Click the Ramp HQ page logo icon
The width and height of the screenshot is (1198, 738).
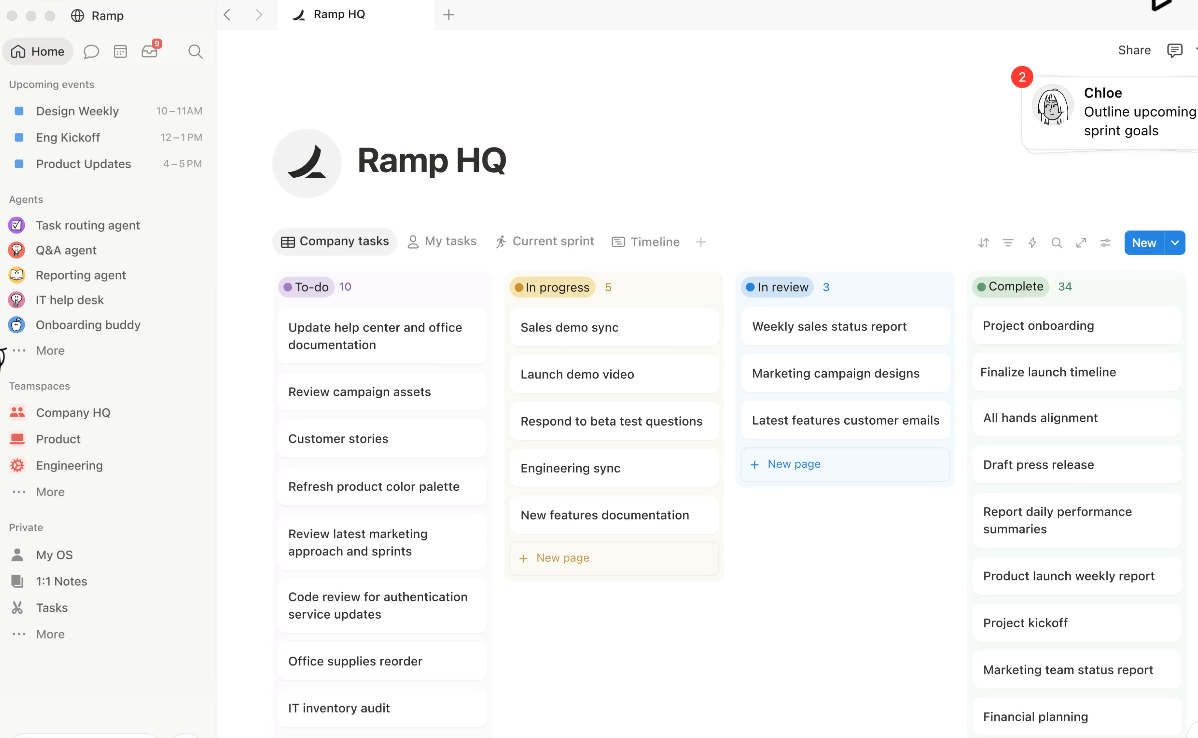[307, 163]
